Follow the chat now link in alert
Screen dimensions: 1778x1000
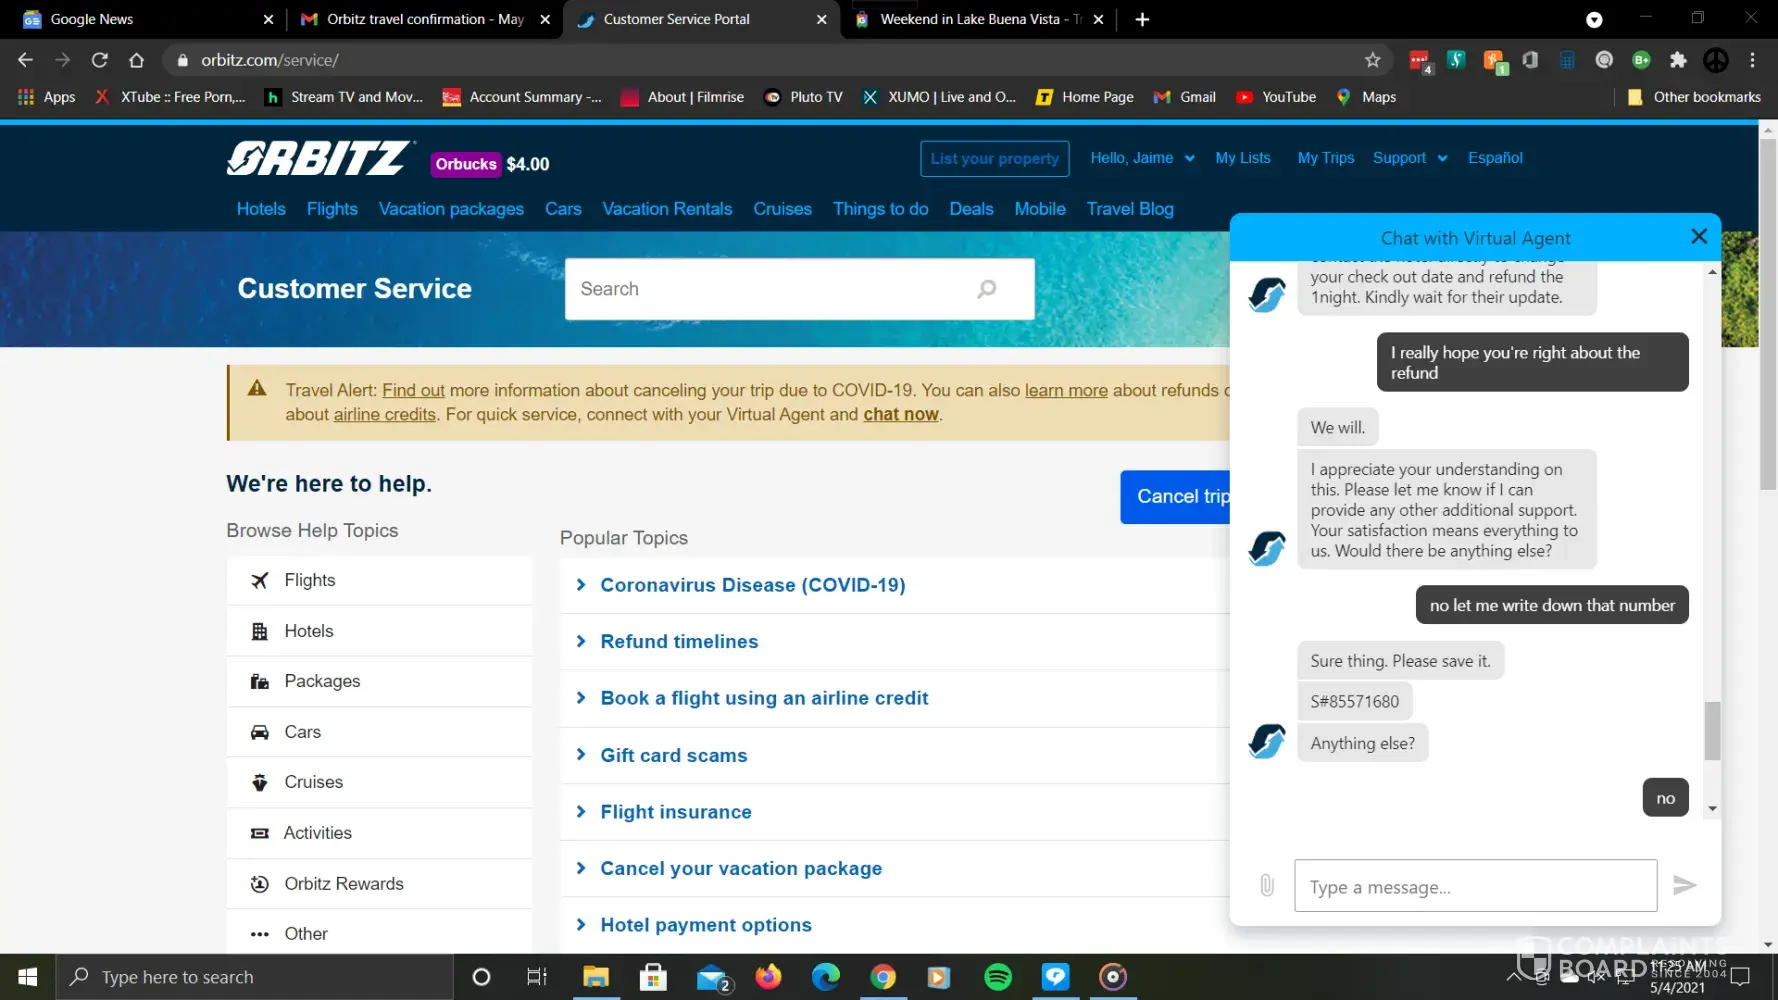[x=900, y=414]
